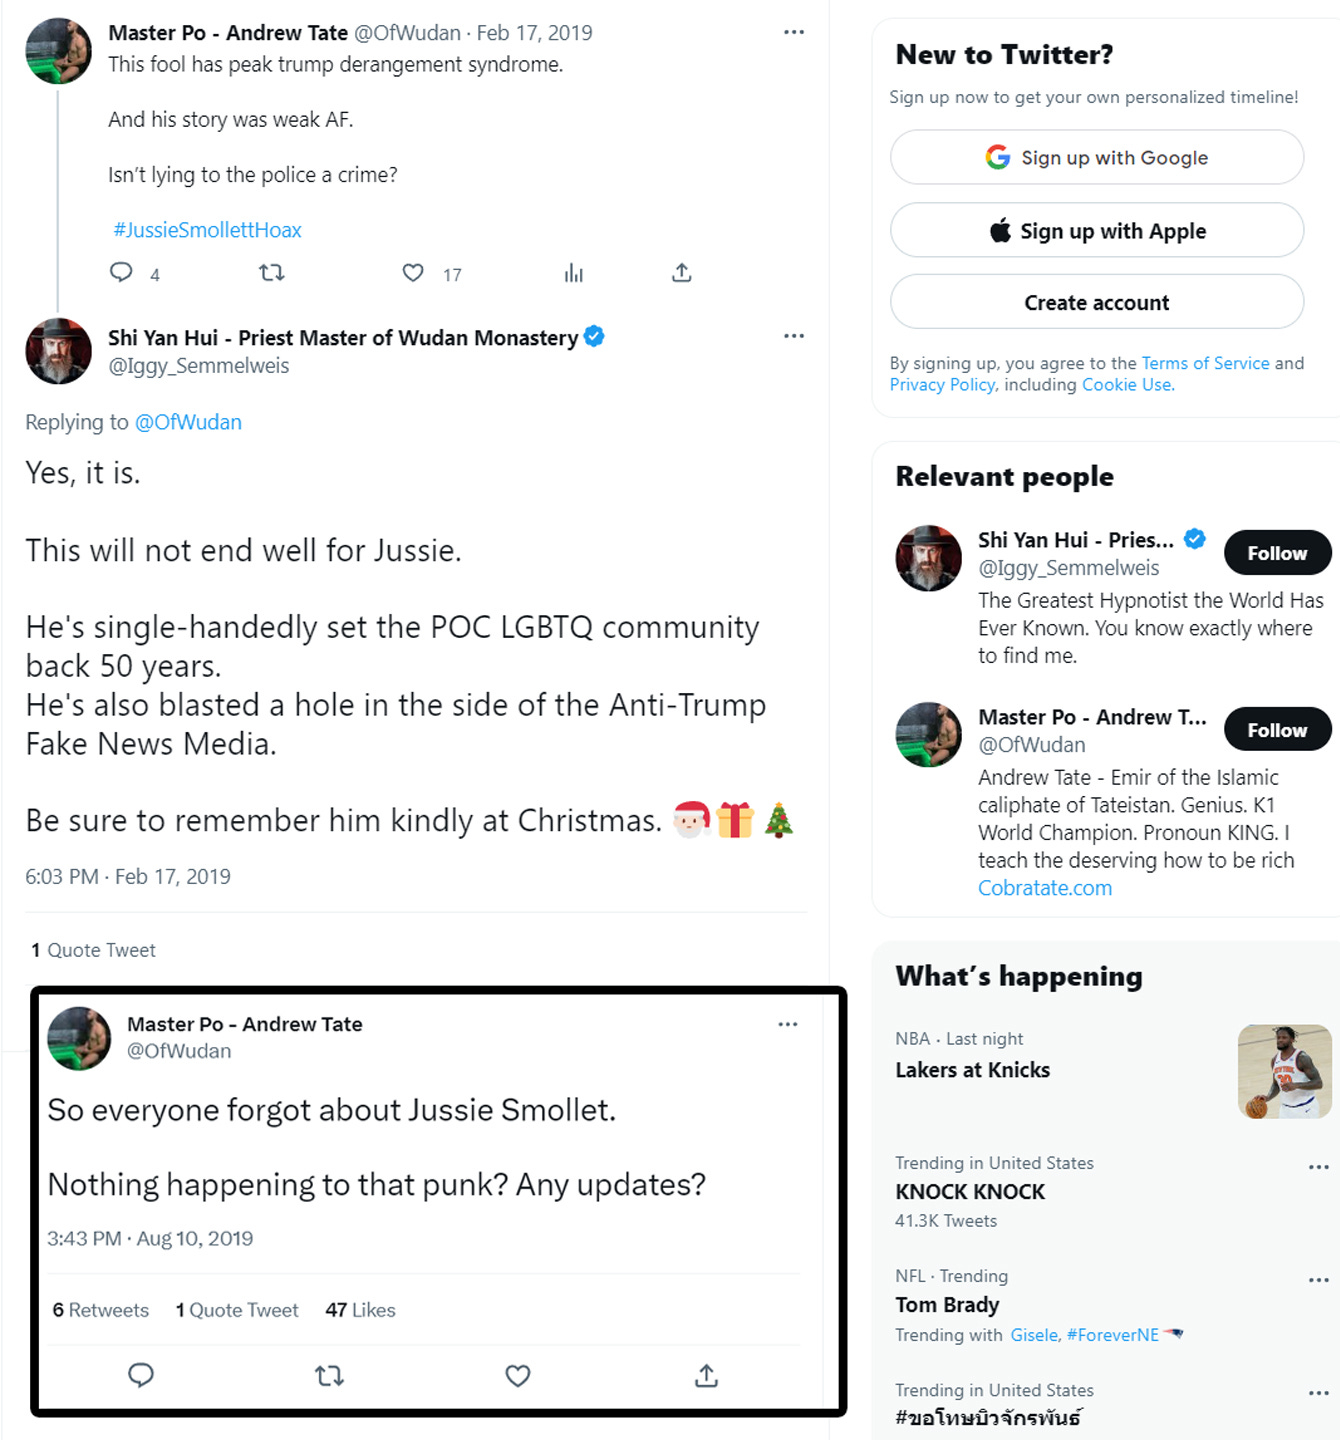Open the Lakers at Knicks thumbnail
Viewport: 1340px width, 1440px height.
point(1285,1071)
